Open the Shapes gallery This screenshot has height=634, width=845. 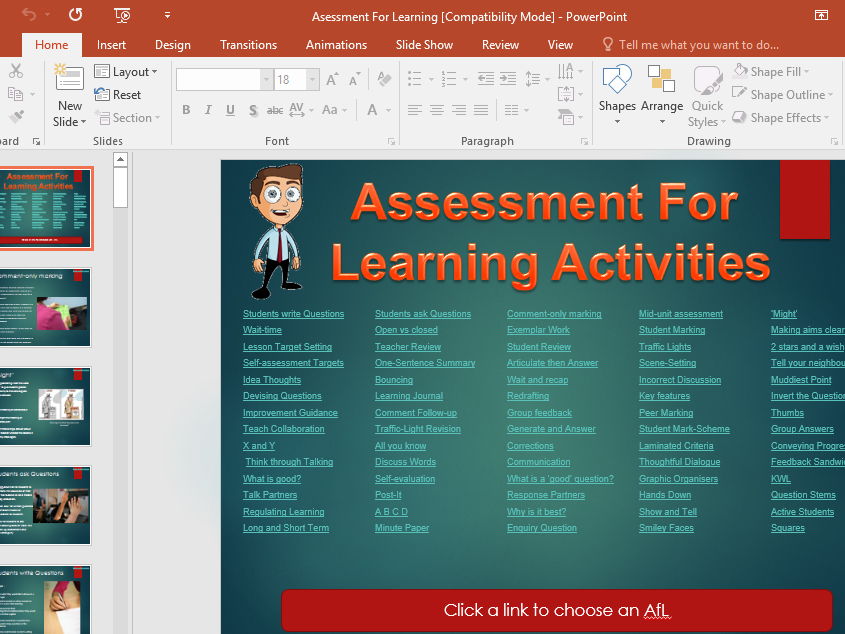coord(617,95)
